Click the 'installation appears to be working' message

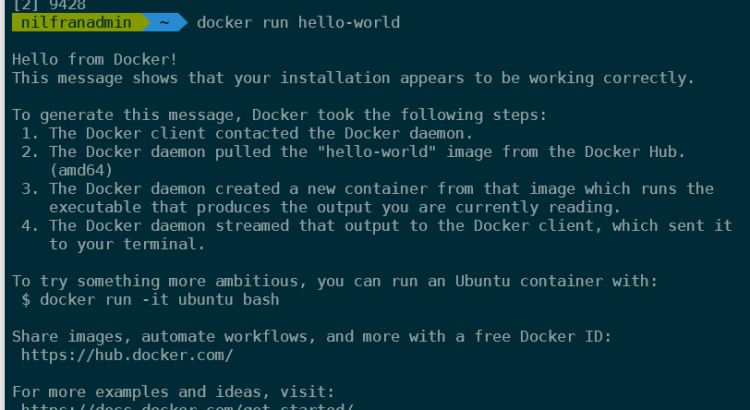click(x=437, y=78)
